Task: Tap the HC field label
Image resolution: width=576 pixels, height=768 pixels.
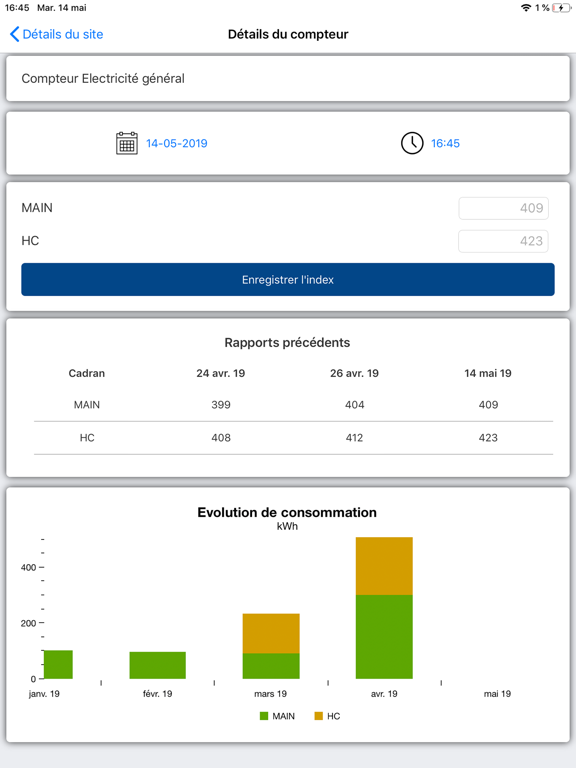Action: (x=30, y=240)
